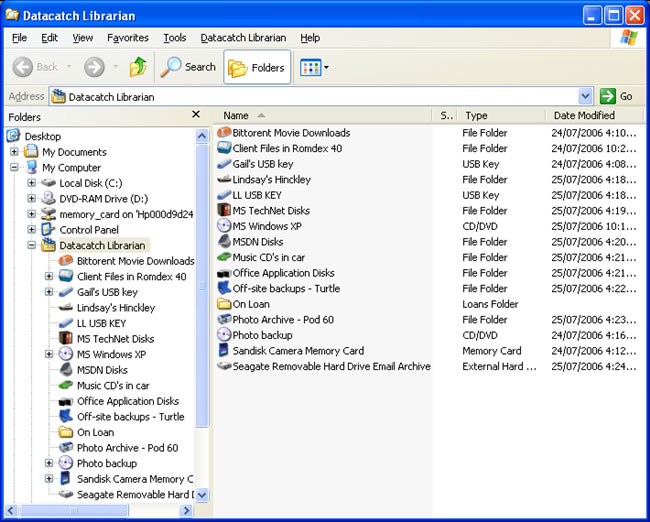Click the On Loan folder icon in list
This screenshot has height=522, width=650.
pos(224,304)
